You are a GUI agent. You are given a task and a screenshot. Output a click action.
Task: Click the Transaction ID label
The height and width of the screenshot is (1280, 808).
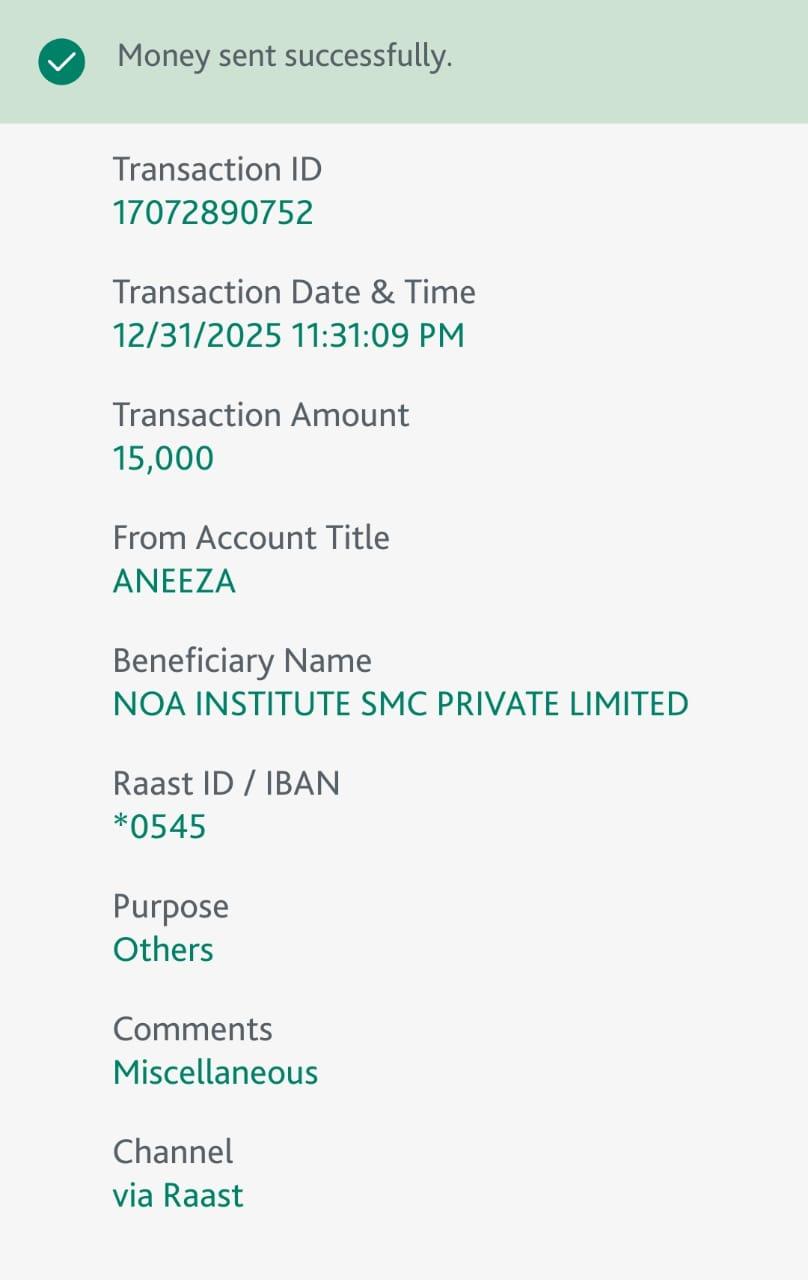click(217, 169)
